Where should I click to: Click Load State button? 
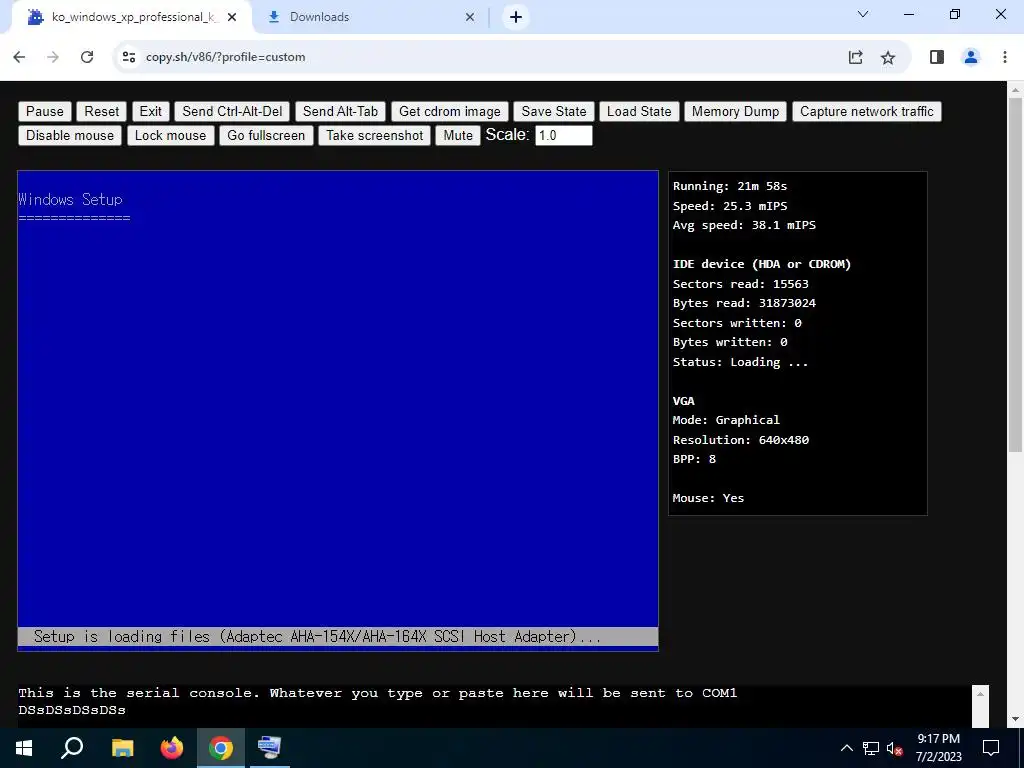click(639, 112)
